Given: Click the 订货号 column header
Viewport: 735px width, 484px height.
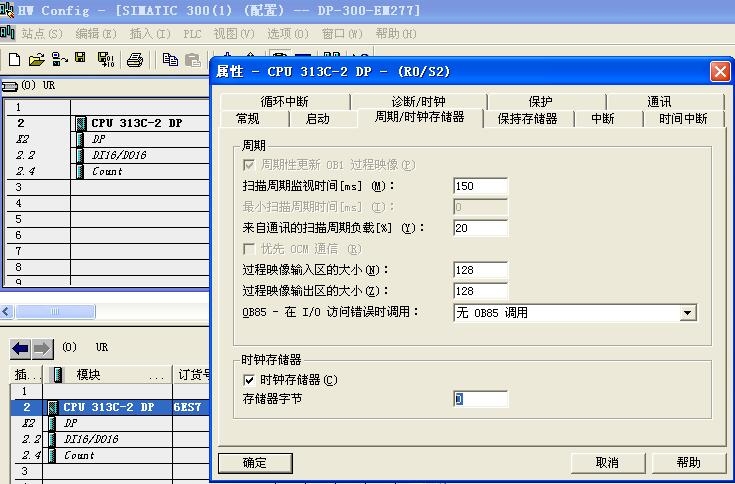Looking at the screenshot, I should point(191,374).
